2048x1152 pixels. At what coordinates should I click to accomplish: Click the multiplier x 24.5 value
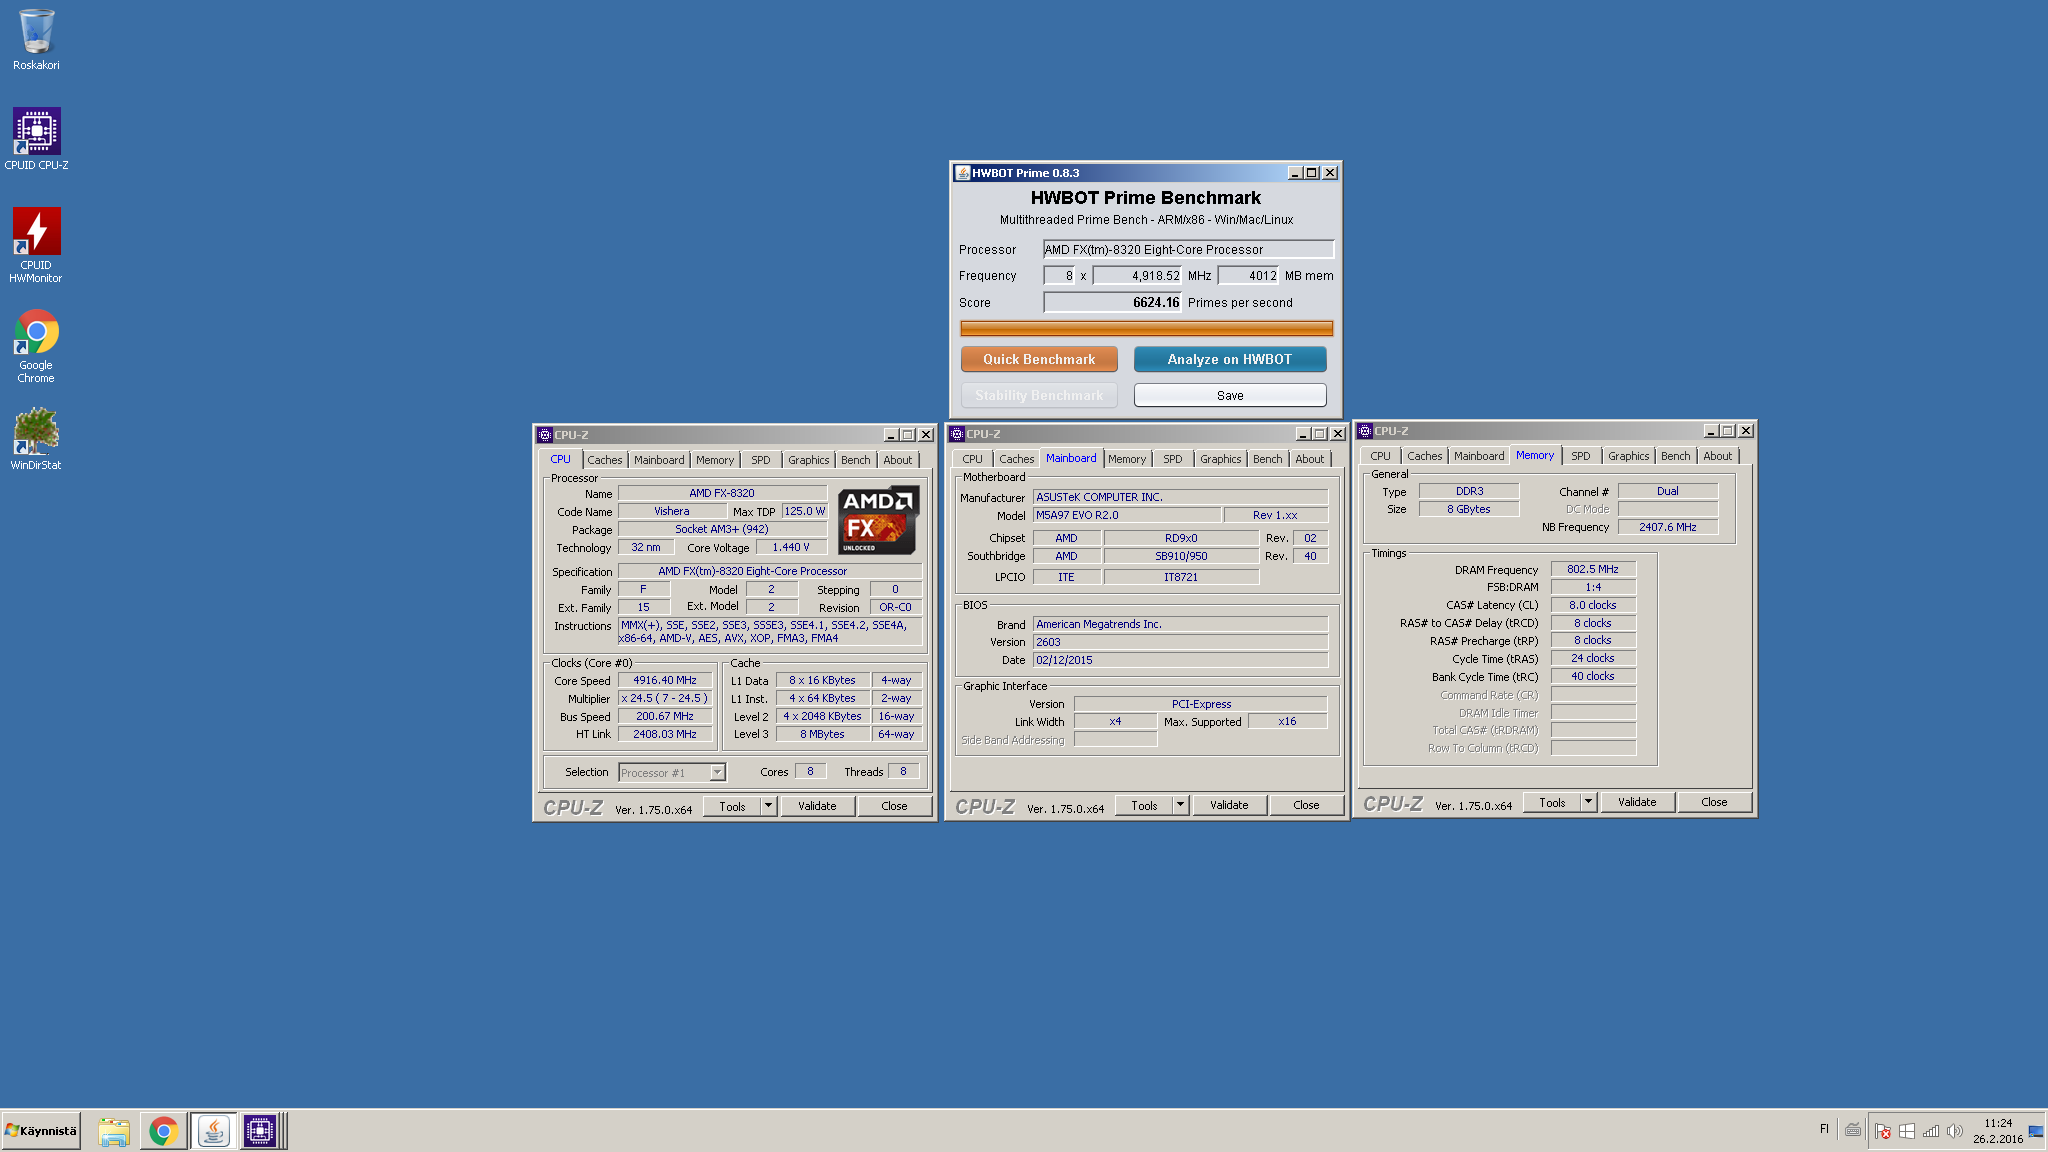pos(664,698)
